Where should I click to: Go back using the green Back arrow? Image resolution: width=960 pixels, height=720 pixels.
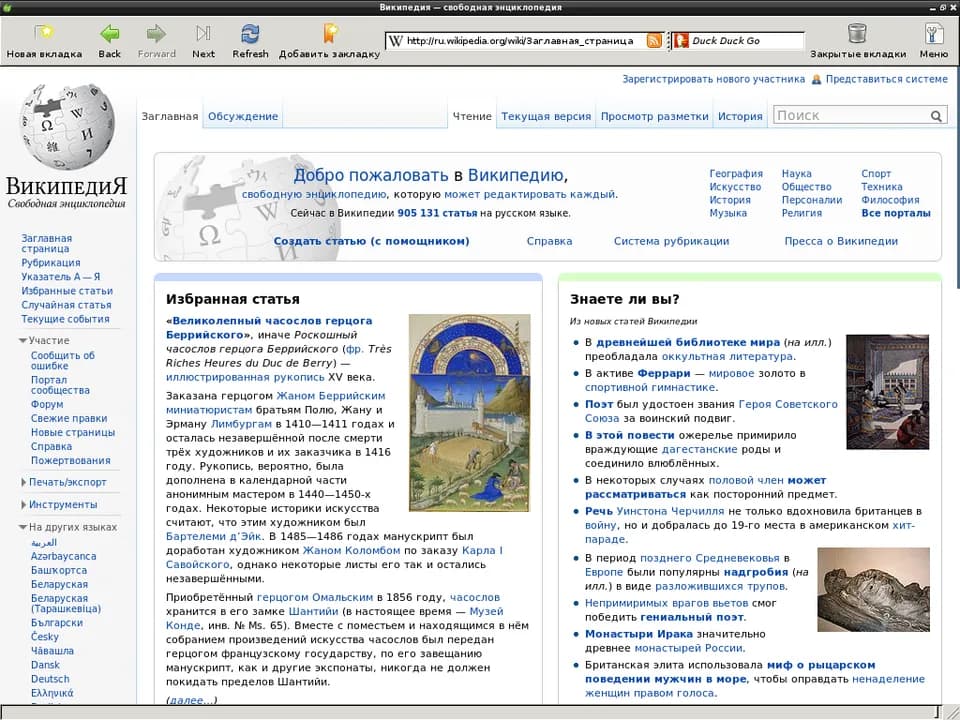[x=110, y=34]
